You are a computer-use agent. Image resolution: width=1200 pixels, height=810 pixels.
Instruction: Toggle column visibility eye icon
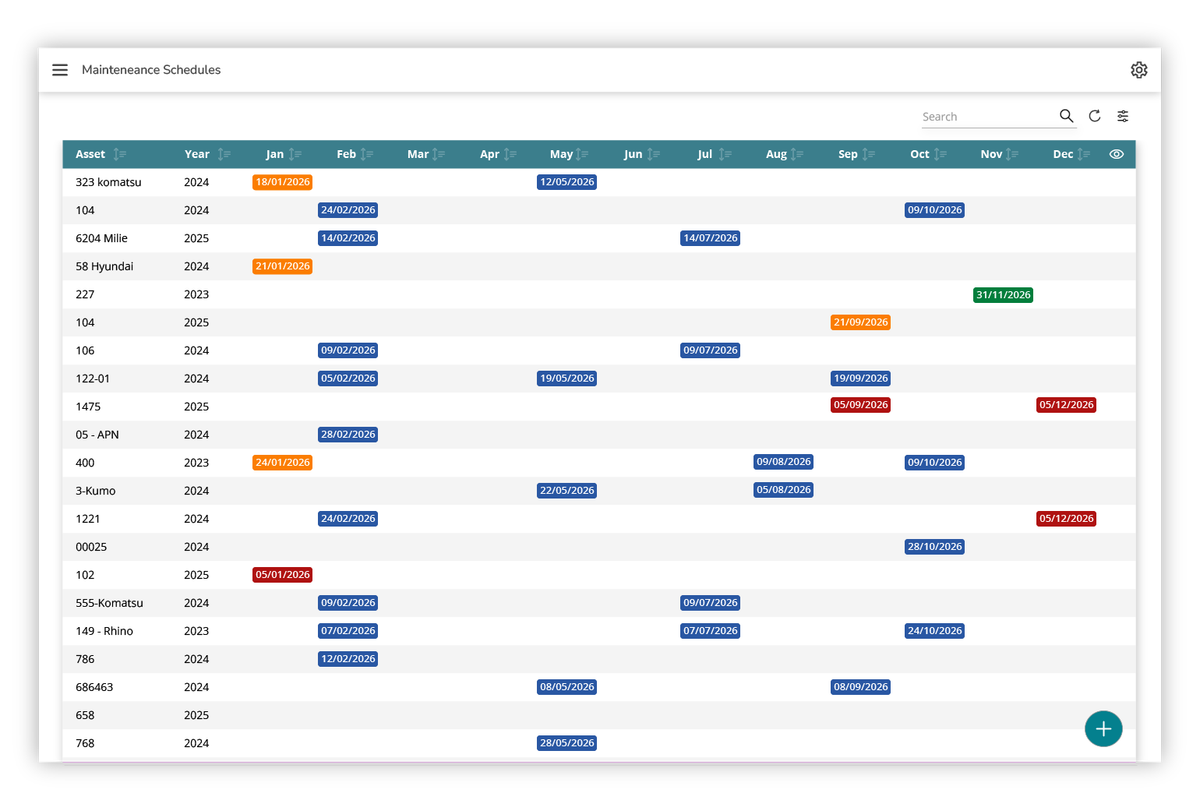1117,154
